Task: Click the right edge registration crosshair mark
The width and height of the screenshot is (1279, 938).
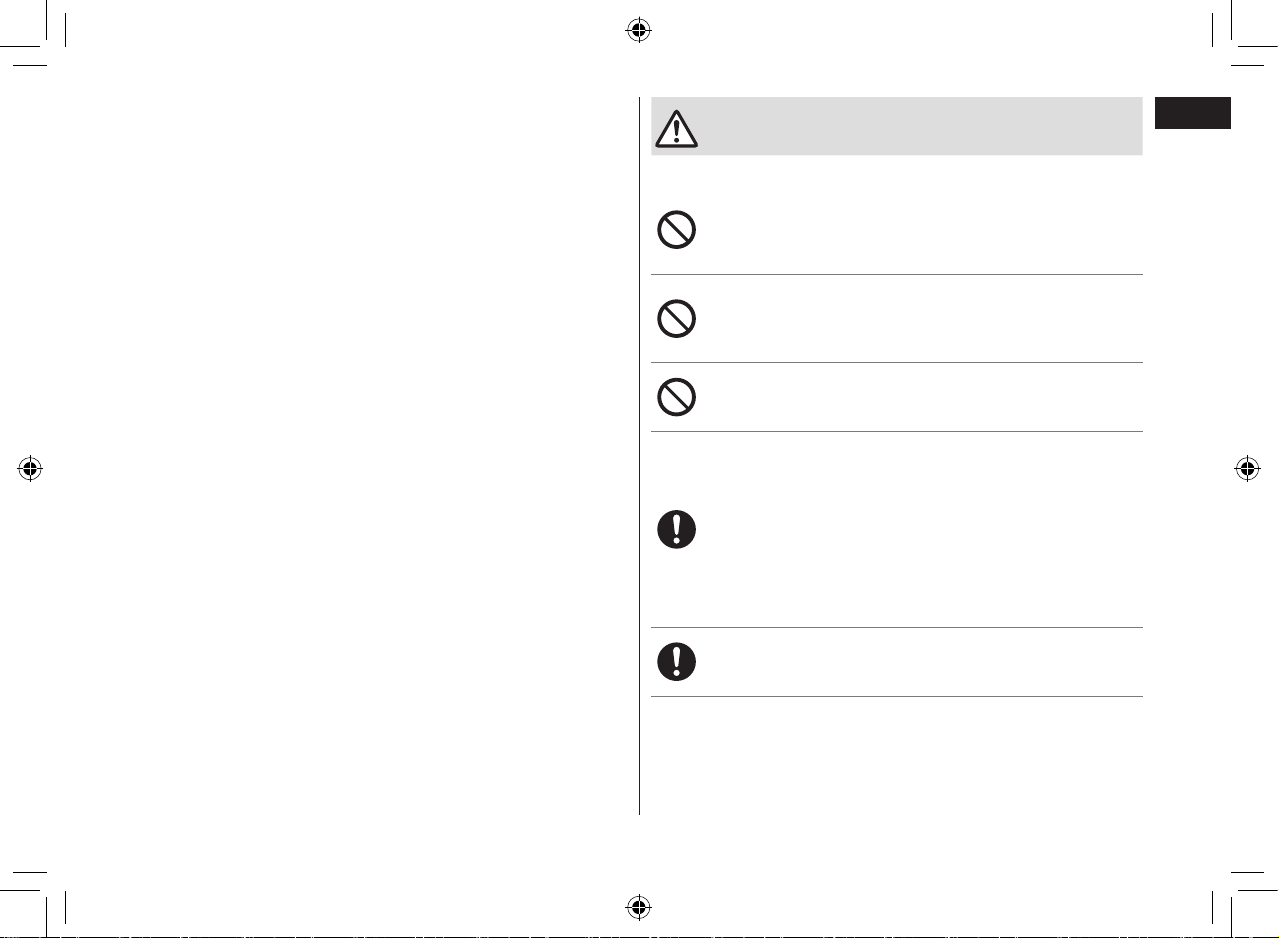Action: pos(1246,469)
